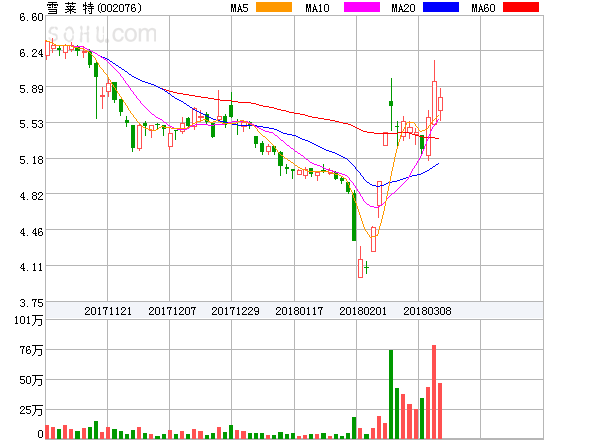Click the 3.75 price axis label
The height and width of the screenshot is (440, 600).
coord(31,303)
